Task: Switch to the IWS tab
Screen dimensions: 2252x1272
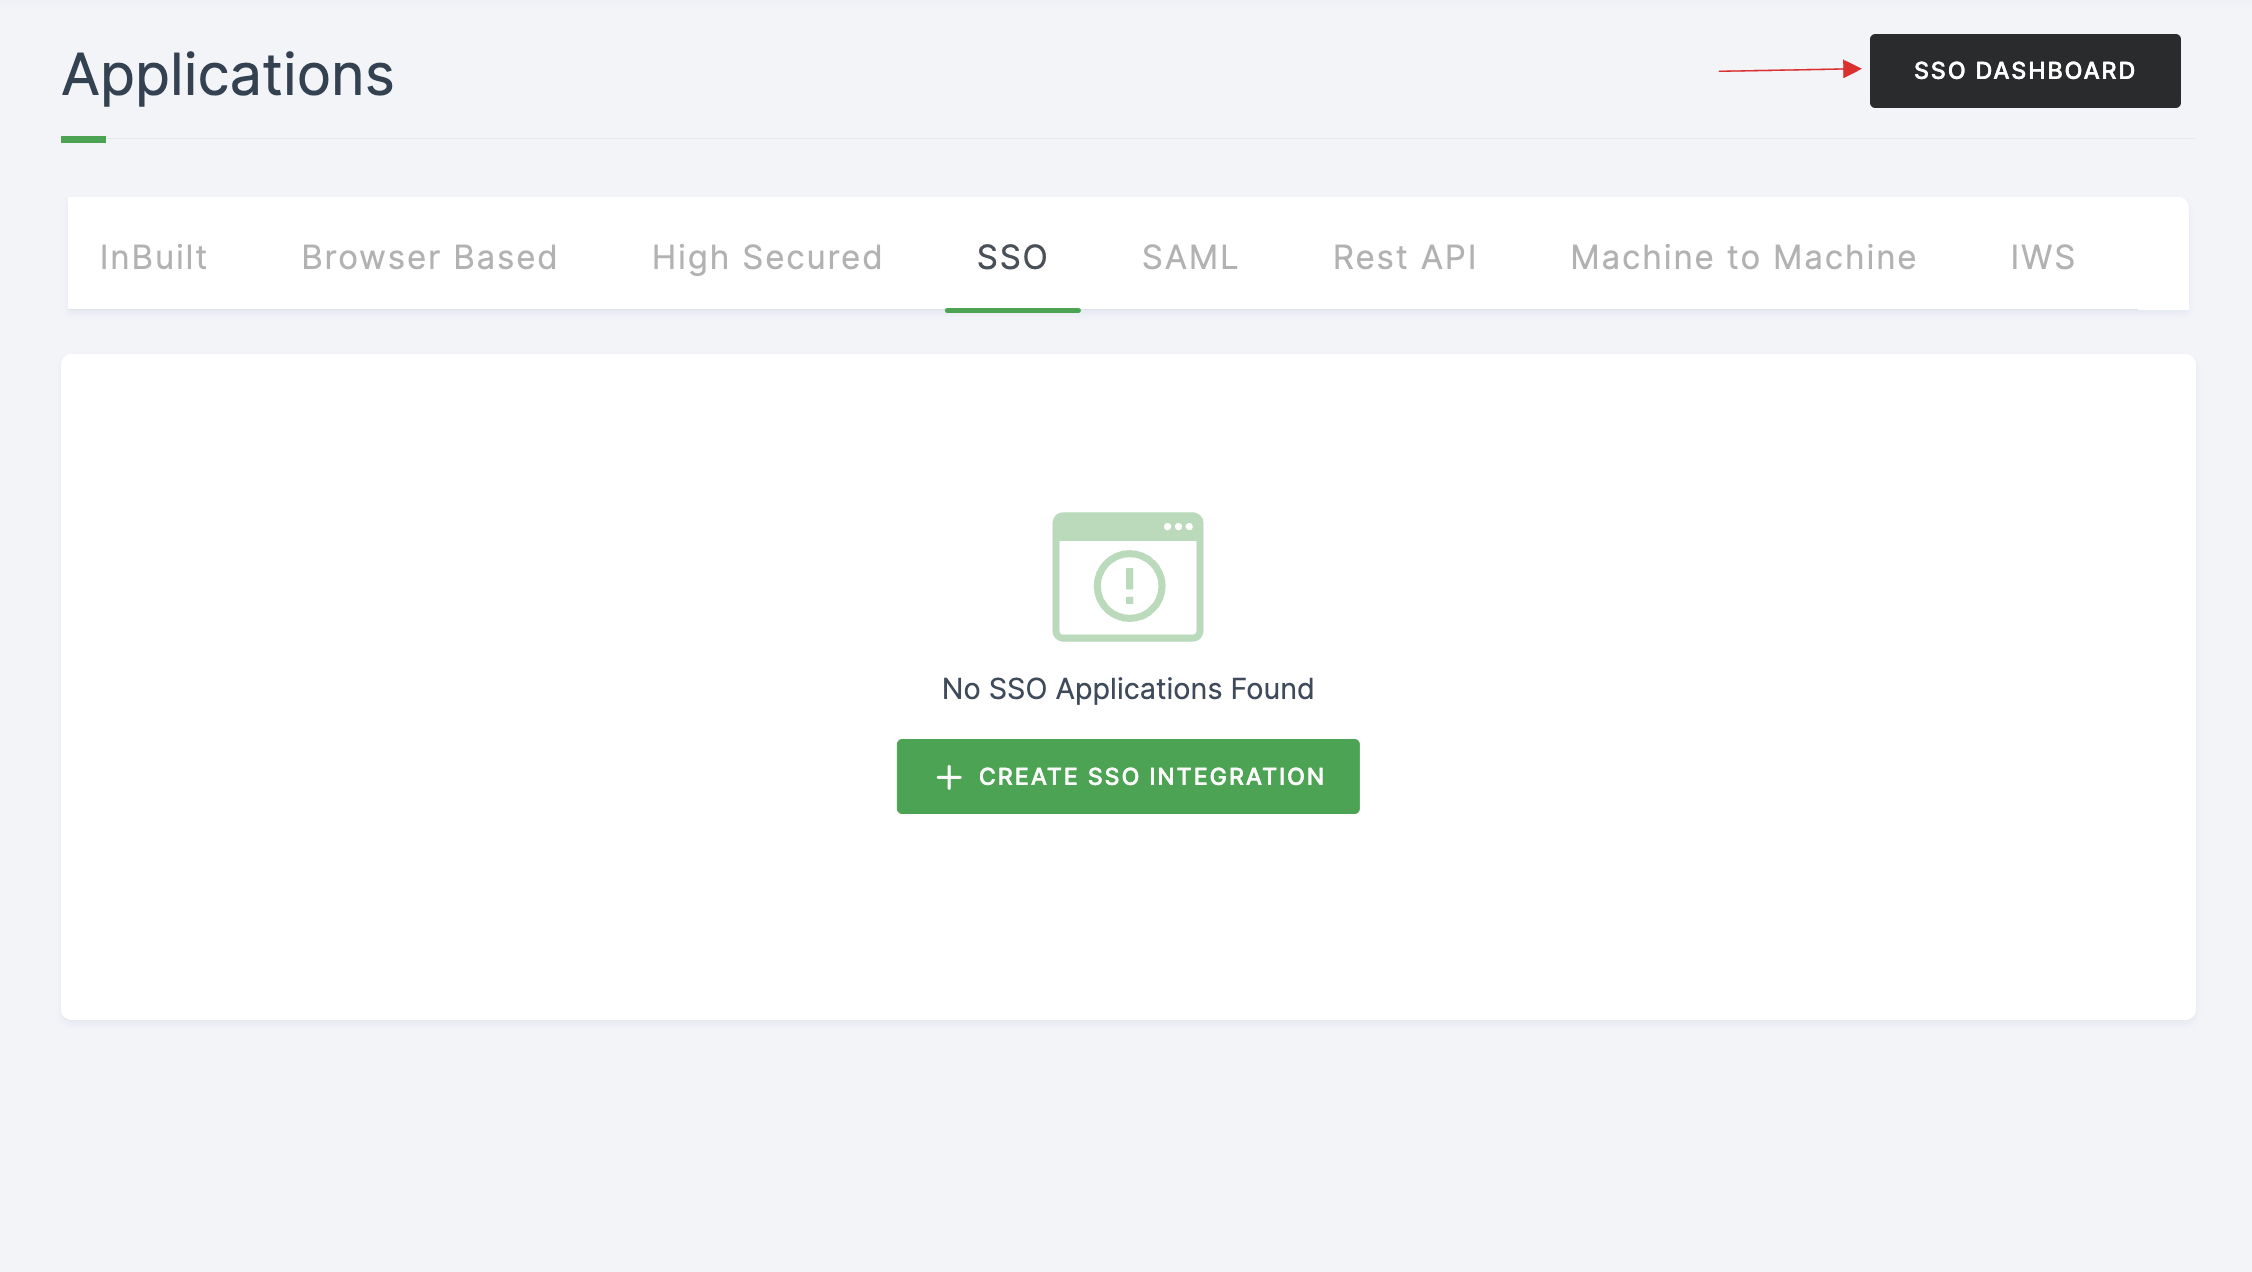Action: tap(2042, 257)
